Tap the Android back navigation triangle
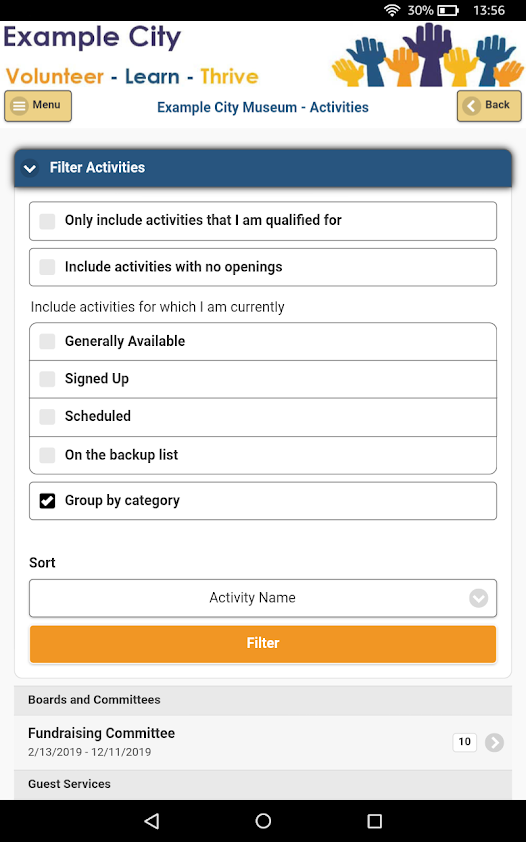Screen dimensions: 526x842 pyautogui.click(x=152, y=821)
